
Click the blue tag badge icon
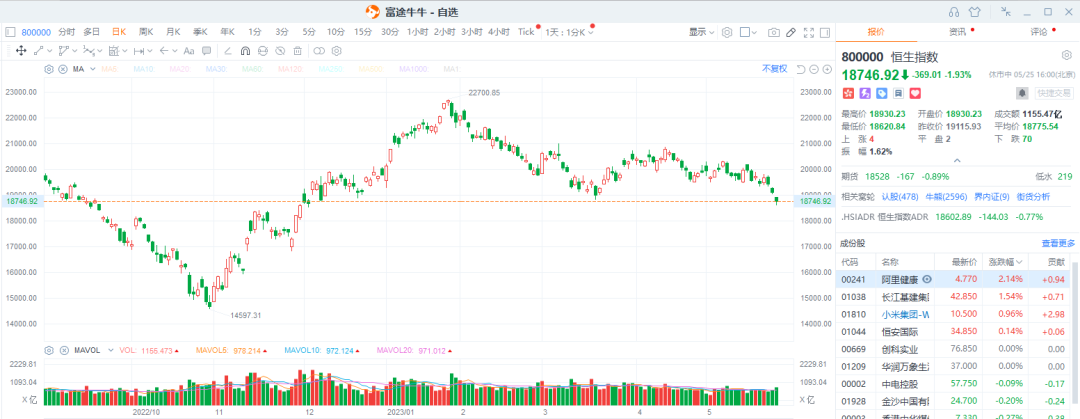(x=882, y=93)
